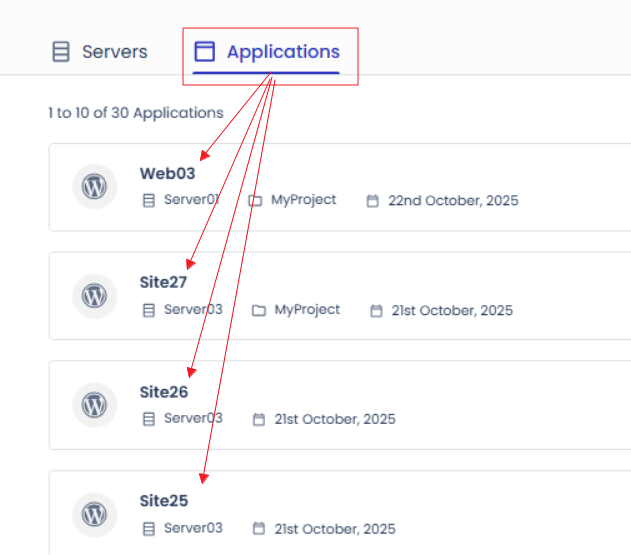Click the WordPress icon beside Site27
The image size is (631, 555).
click(94, 296)
